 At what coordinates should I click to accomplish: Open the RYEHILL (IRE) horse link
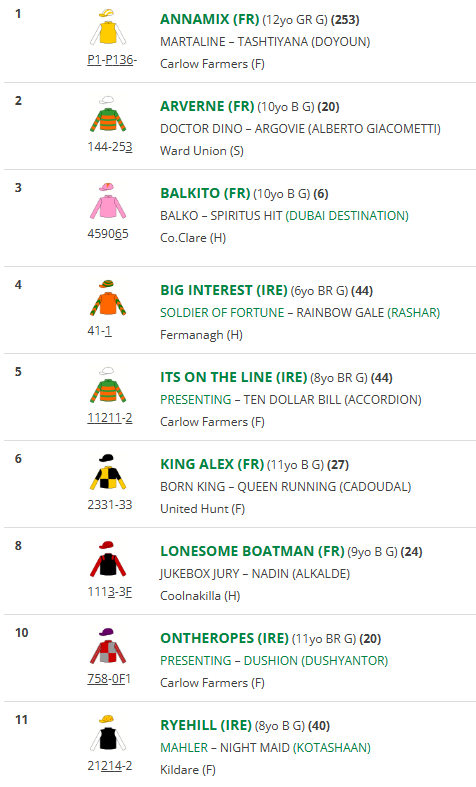click(x=206, y=725)
